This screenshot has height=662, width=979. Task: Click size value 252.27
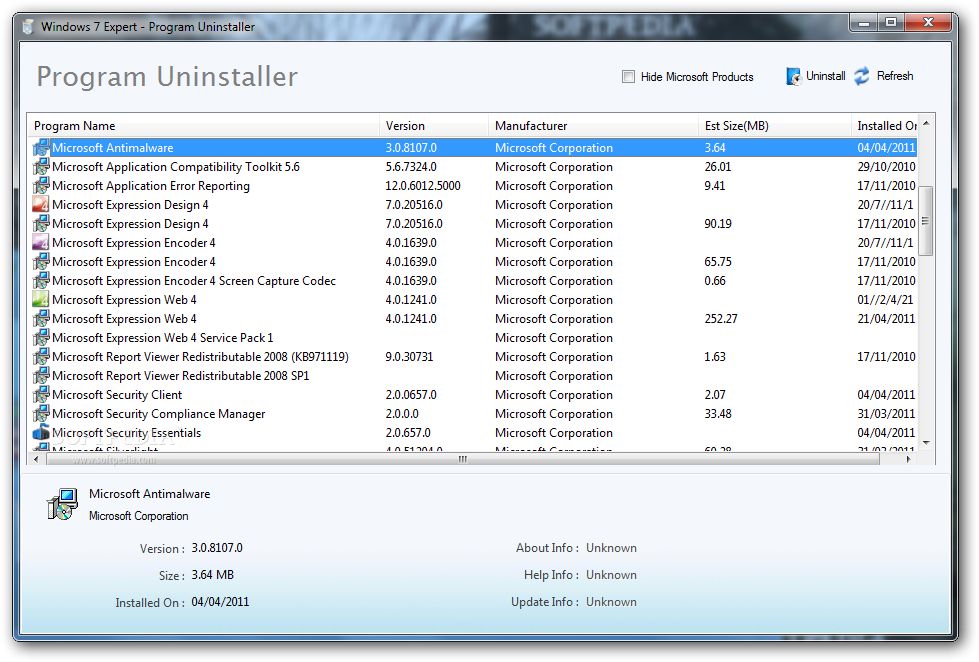(x=721, y=319)
